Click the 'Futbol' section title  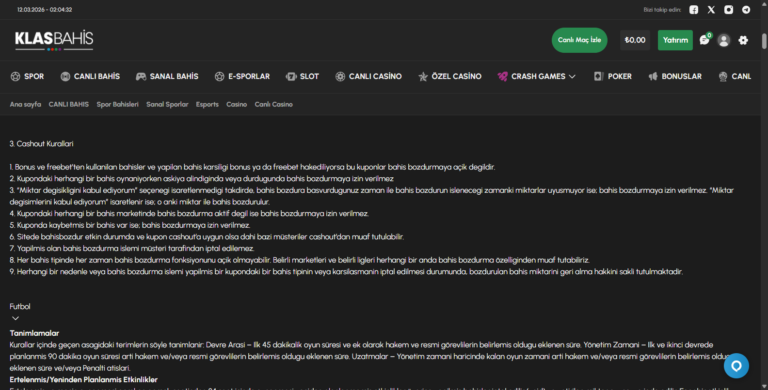click(x=20, y=307)
